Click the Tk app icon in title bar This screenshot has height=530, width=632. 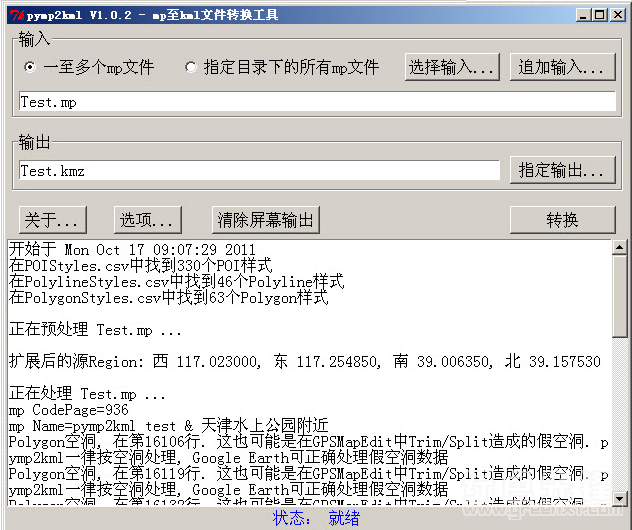(12, 15)
